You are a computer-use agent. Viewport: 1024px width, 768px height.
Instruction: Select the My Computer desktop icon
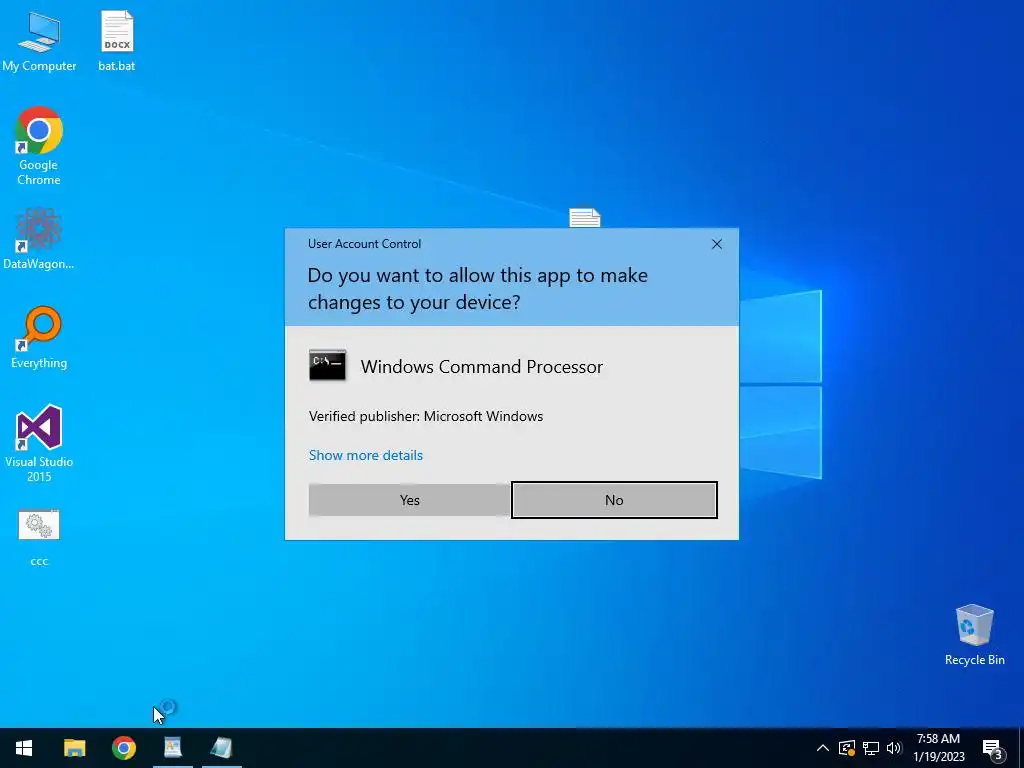[x=39, y=40]
